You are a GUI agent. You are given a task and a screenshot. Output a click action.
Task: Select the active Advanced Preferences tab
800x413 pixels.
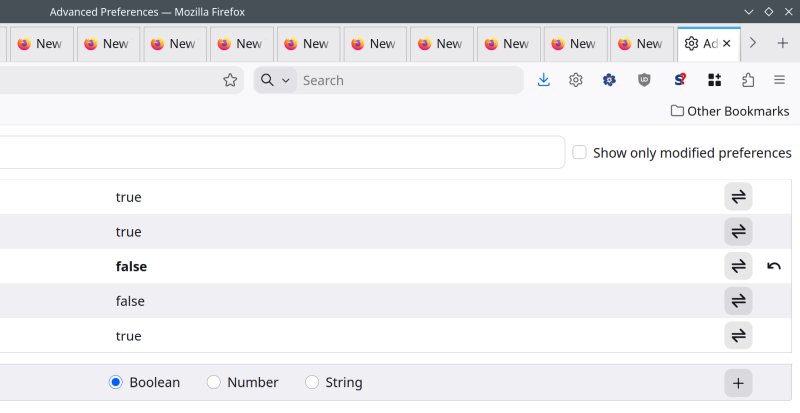[709, 43]
